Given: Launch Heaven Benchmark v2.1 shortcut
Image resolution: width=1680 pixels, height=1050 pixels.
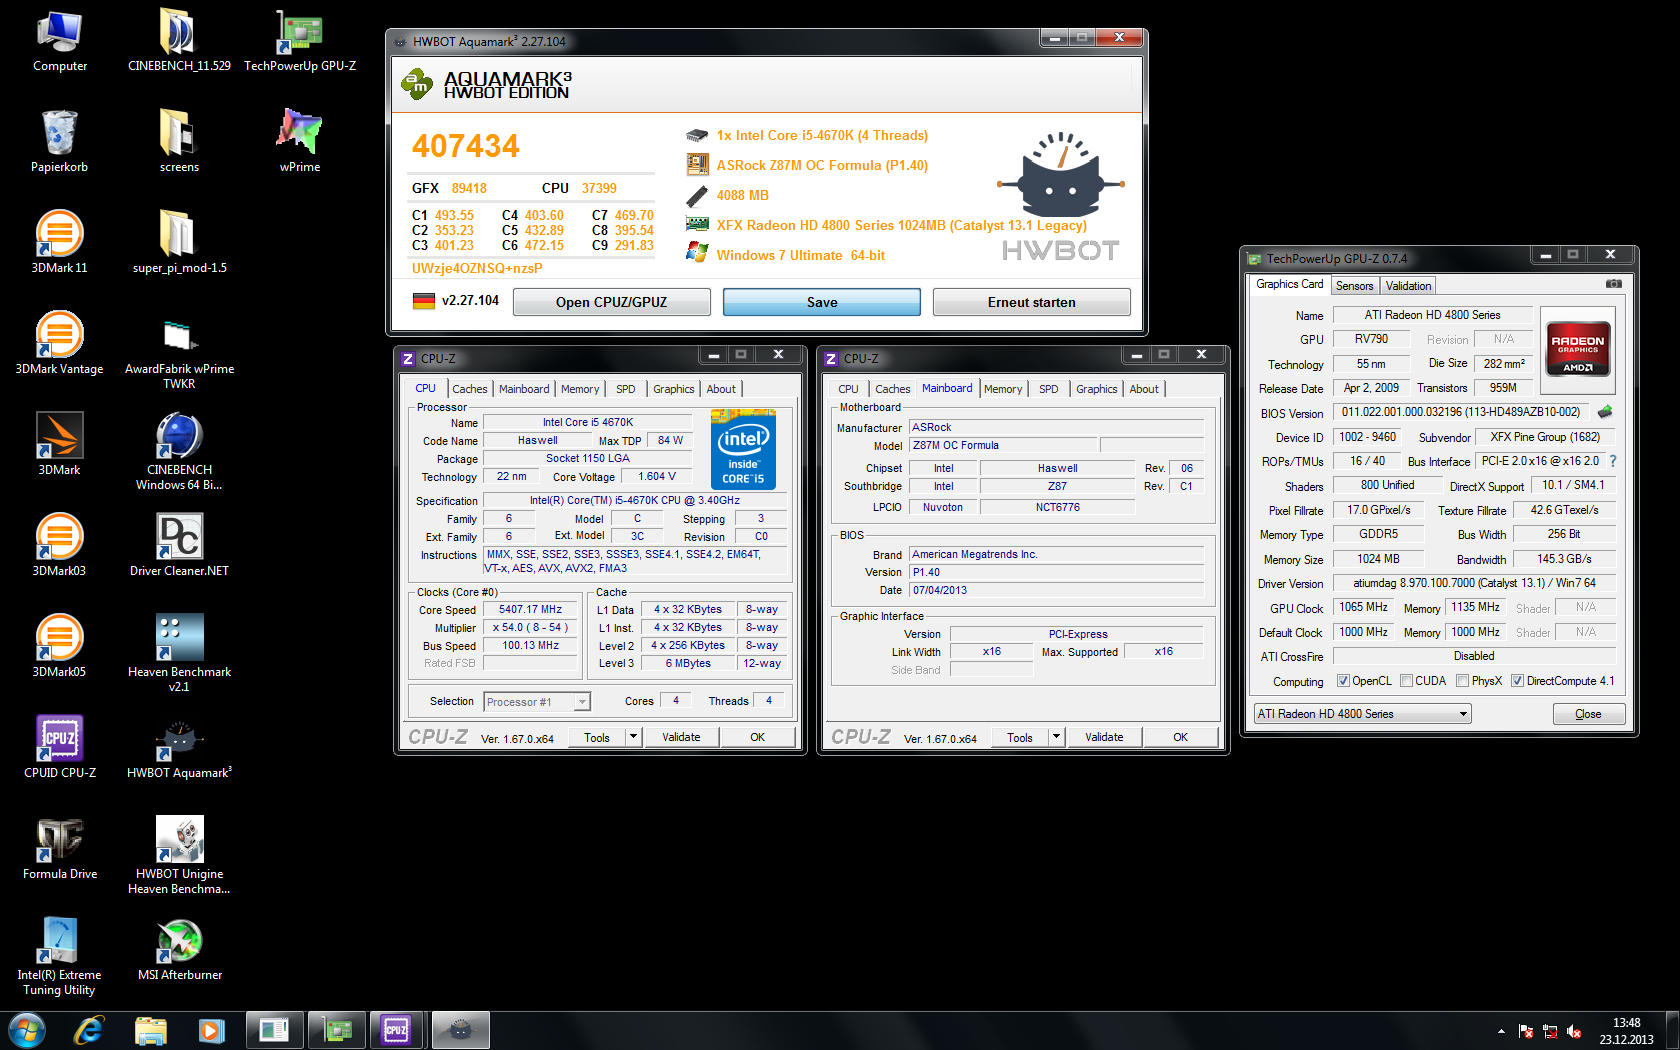Looking at the screenshot, I should click(179, 653).
